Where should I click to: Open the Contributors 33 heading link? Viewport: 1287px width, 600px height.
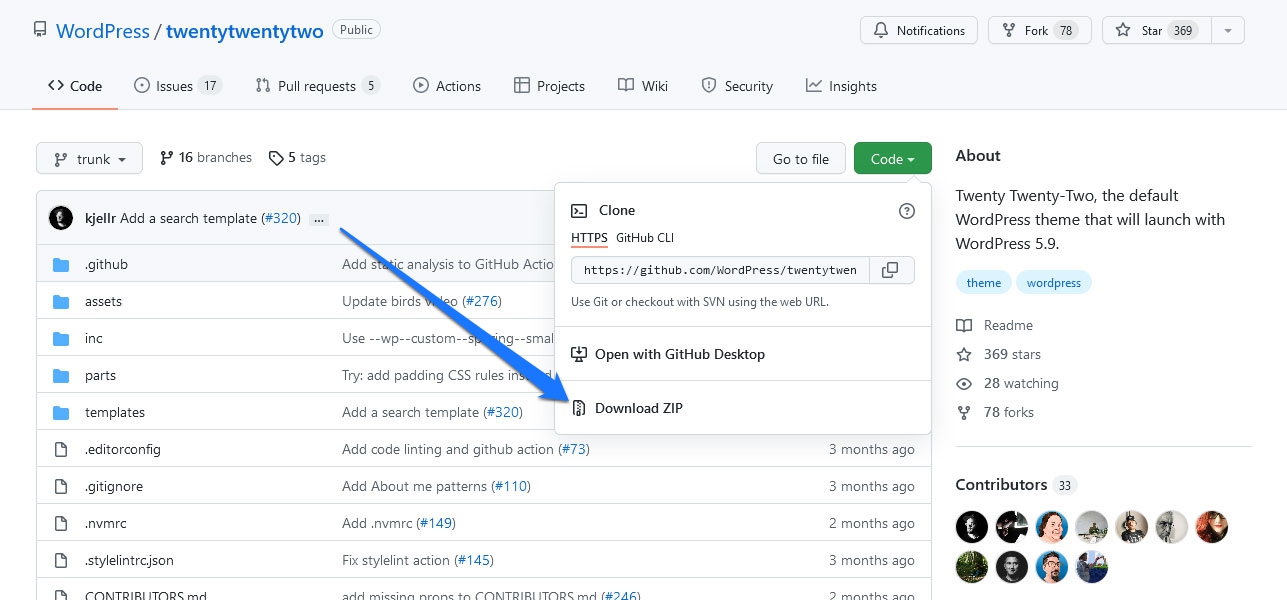pos(1016,485)
